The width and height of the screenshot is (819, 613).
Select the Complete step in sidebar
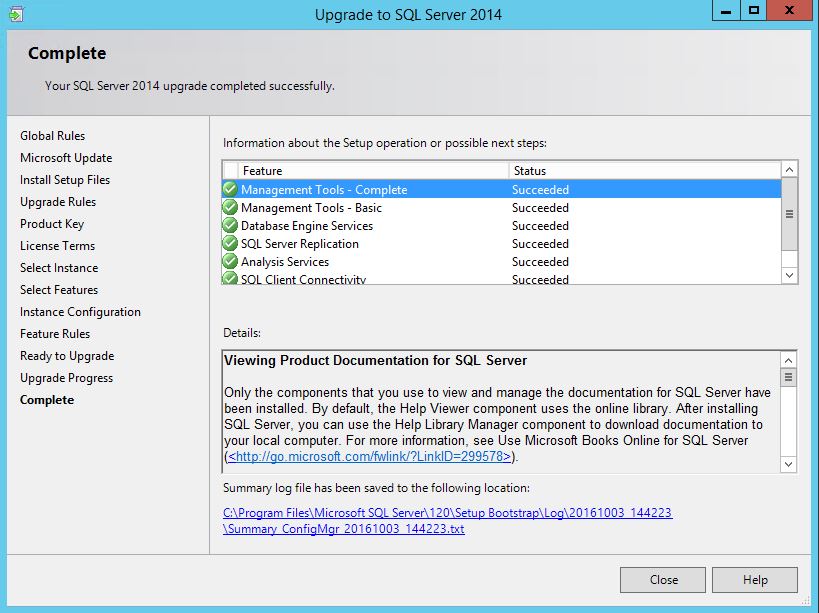(x=47, y=400)
